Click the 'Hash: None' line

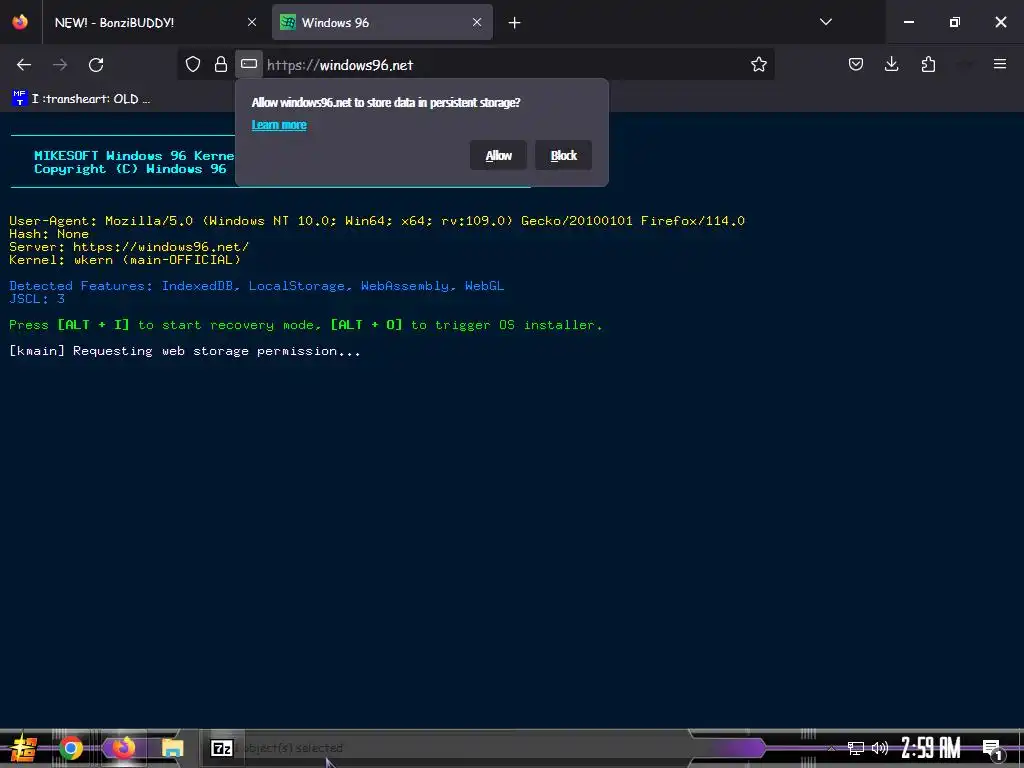point(49,234)
